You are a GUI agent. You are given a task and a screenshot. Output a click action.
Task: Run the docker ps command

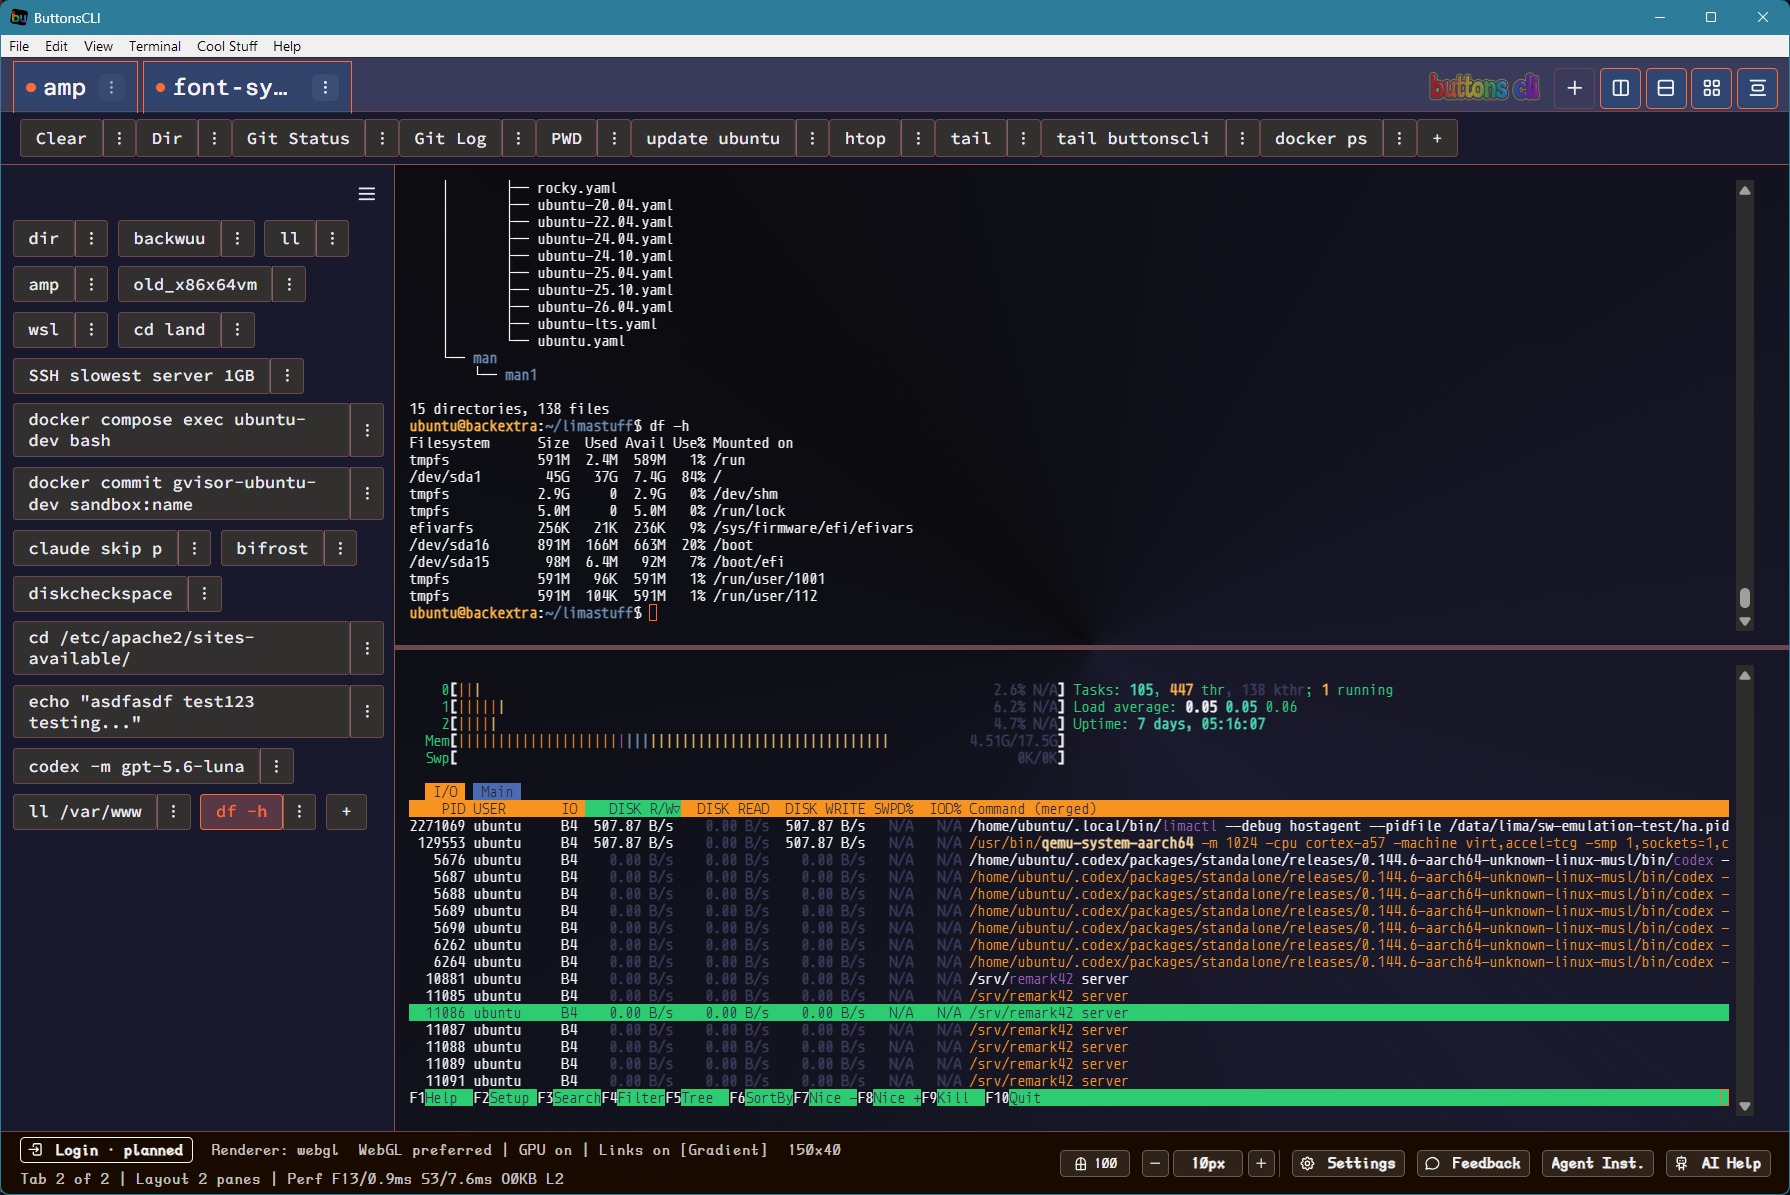(1321, 139)
